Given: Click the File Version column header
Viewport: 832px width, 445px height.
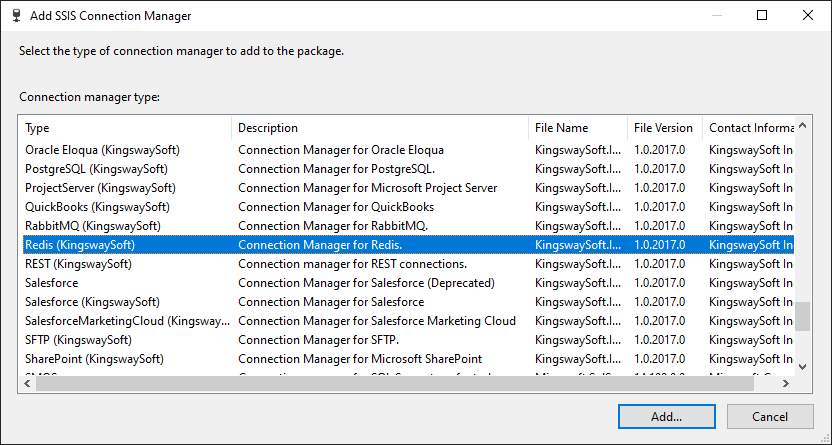Looking at the screenshot, I should coord(665,128).
